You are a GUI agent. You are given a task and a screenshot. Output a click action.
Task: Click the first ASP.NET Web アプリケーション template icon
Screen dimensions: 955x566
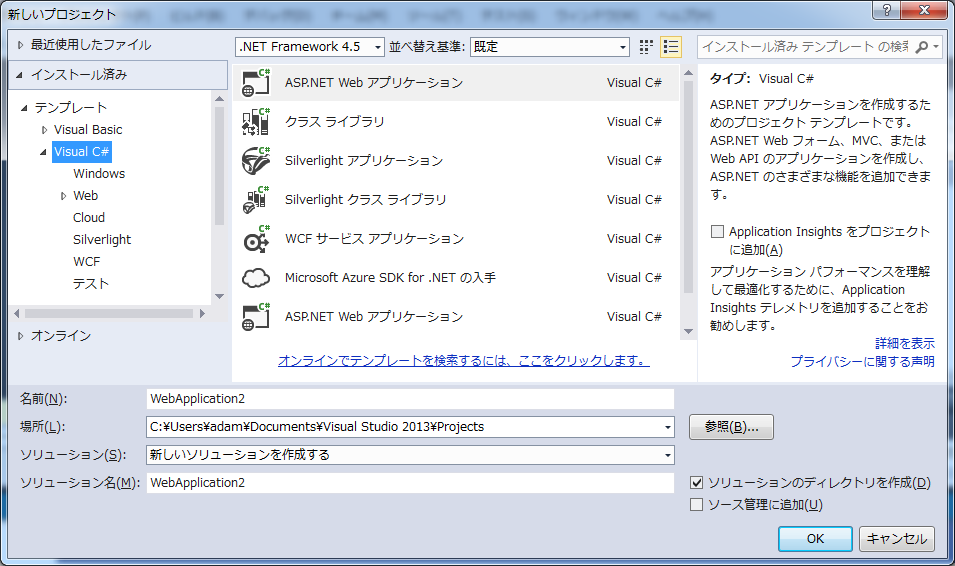pyautogui.click(x=256, y=83)
